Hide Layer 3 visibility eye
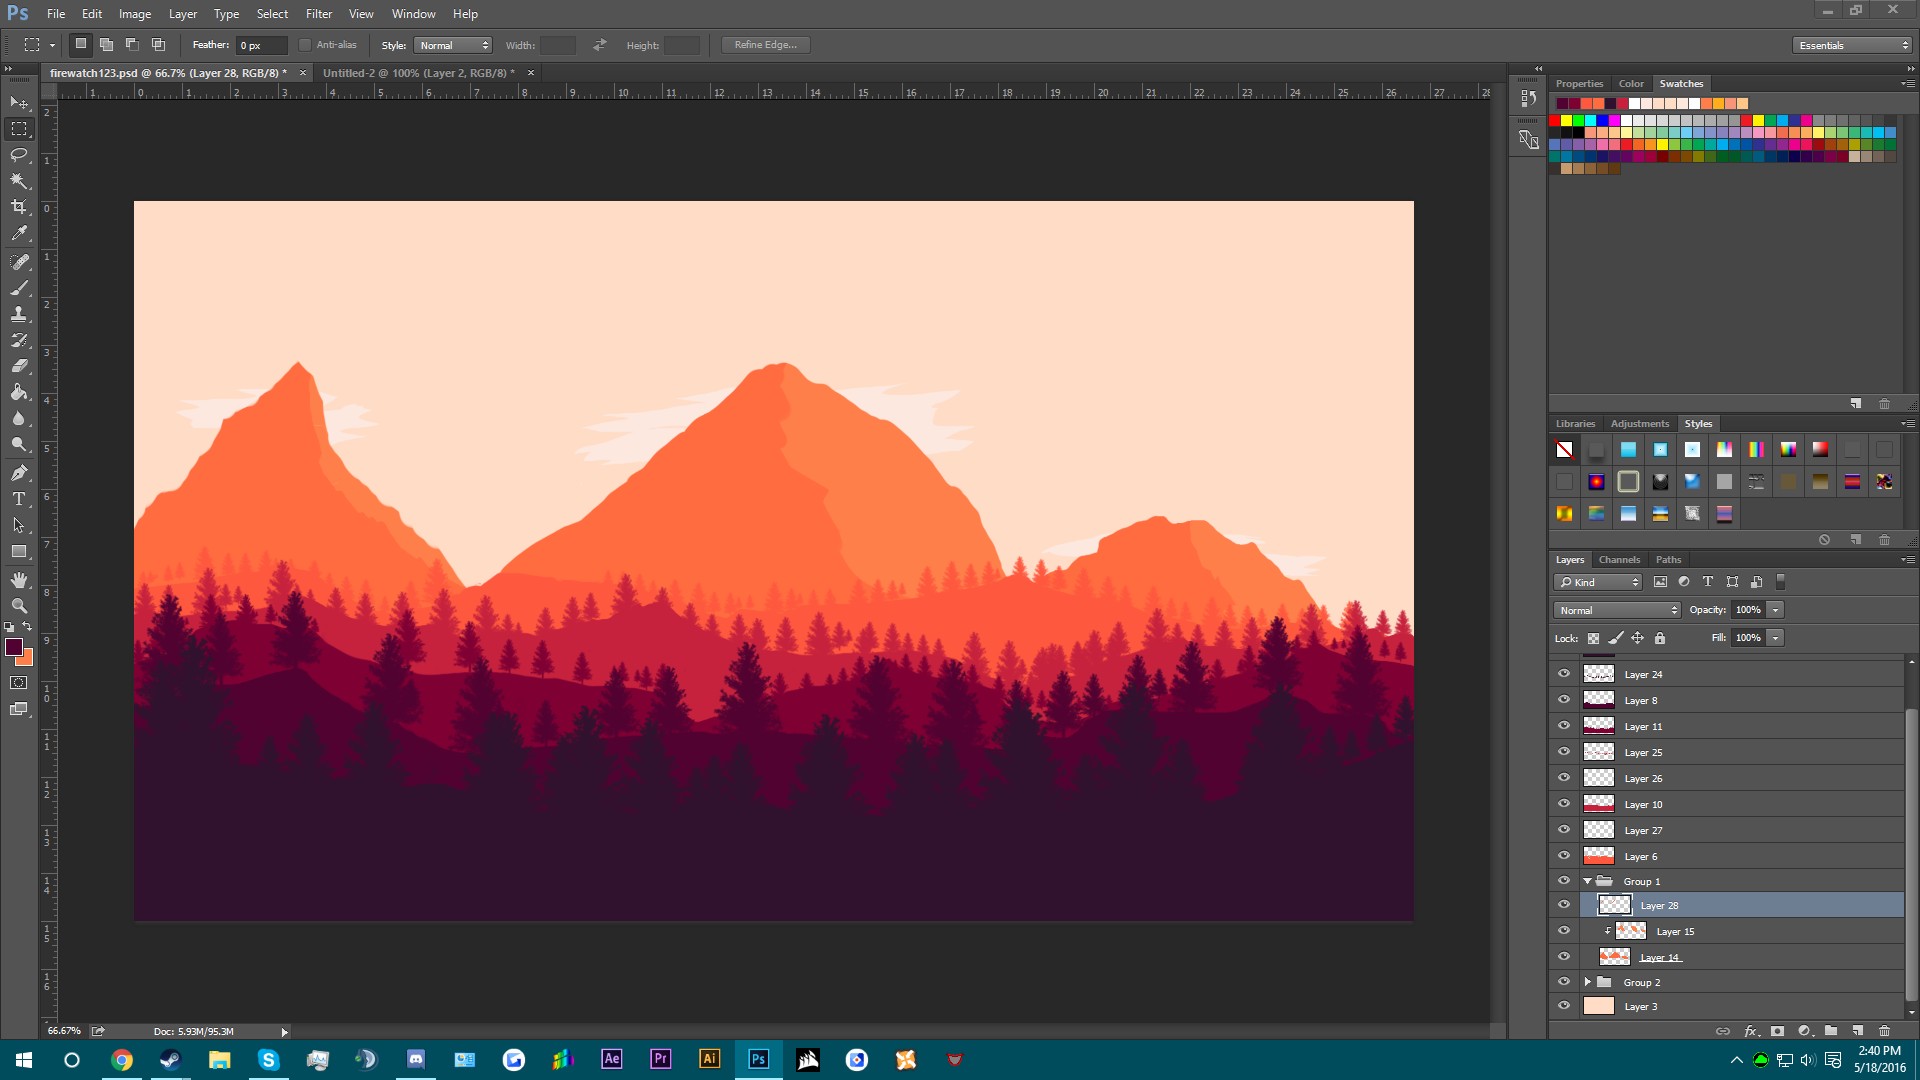The width and height of the screenshot is (1920, 1080). [1564, 1006]
